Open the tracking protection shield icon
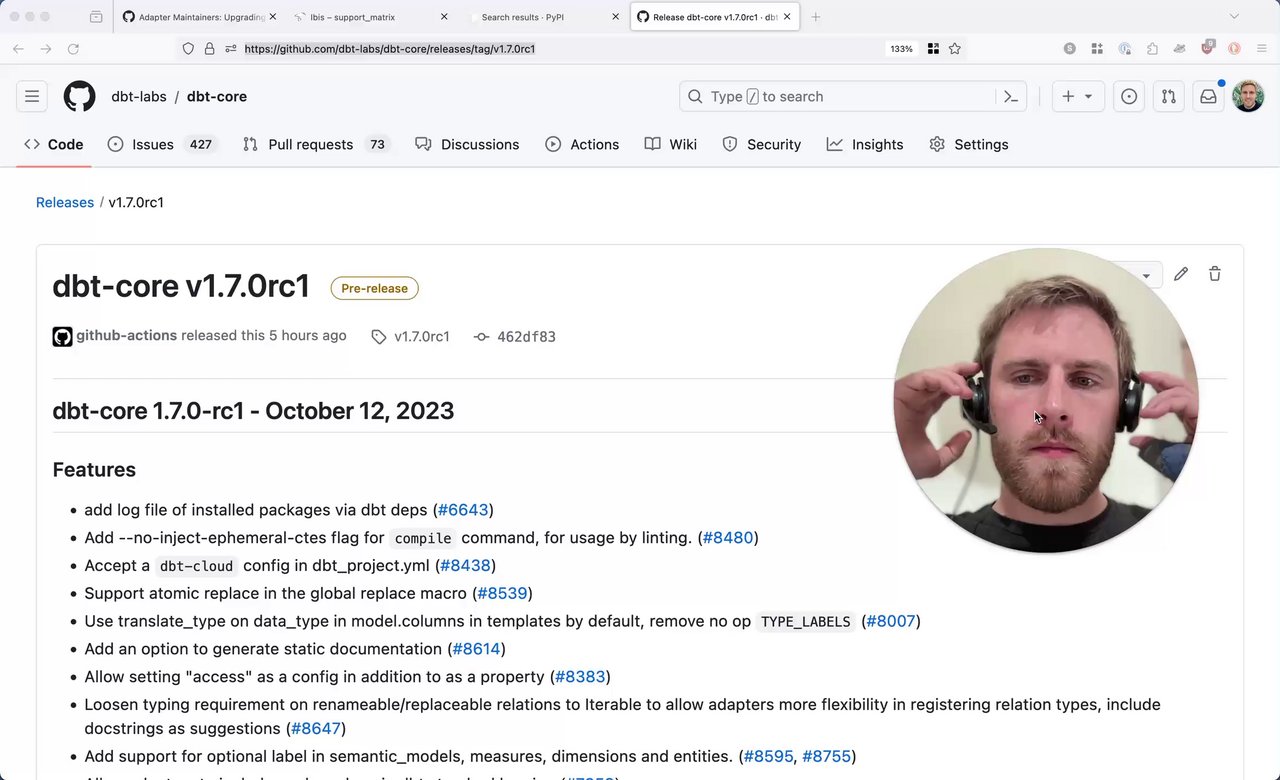1280x780 pixels. tap(188, 48)
